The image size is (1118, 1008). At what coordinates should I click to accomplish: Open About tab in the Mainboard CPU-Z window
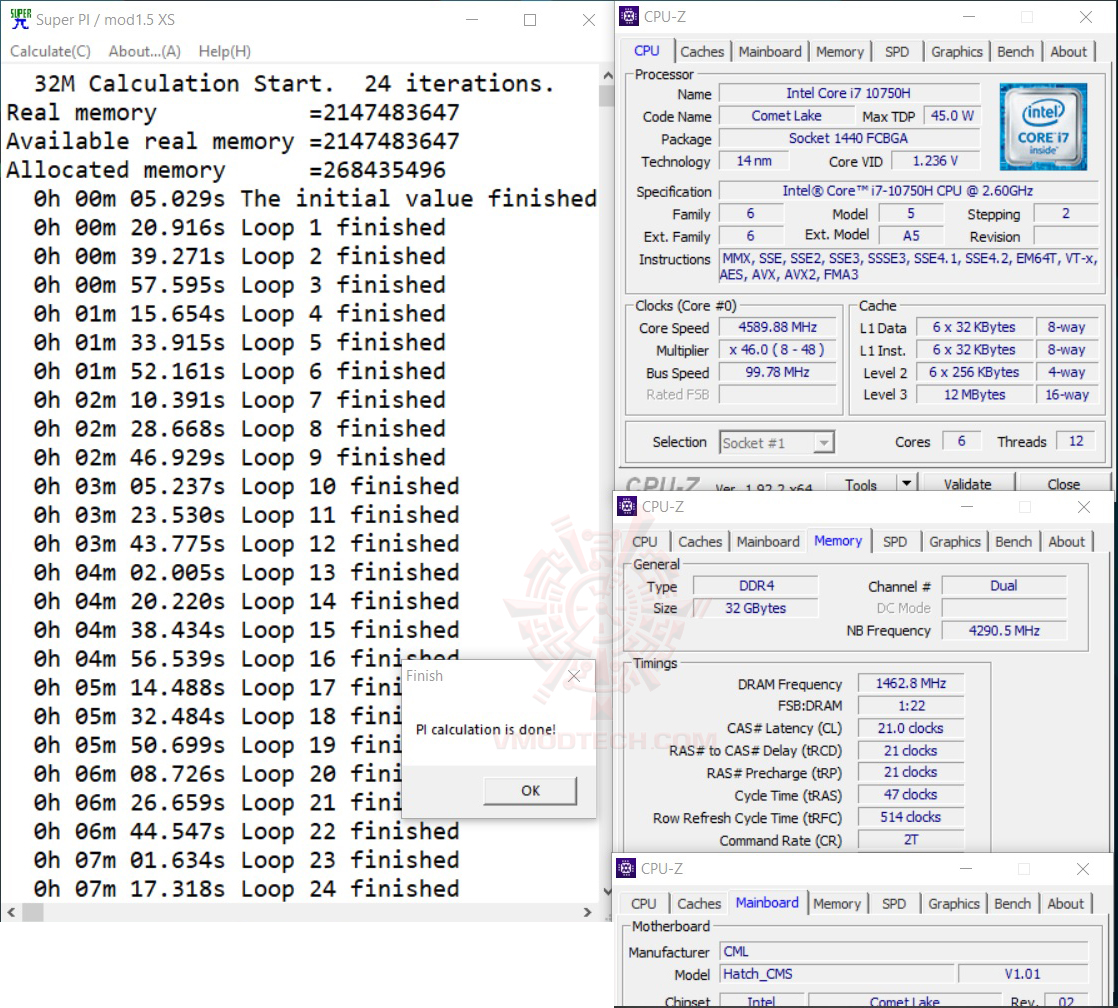1065,904
